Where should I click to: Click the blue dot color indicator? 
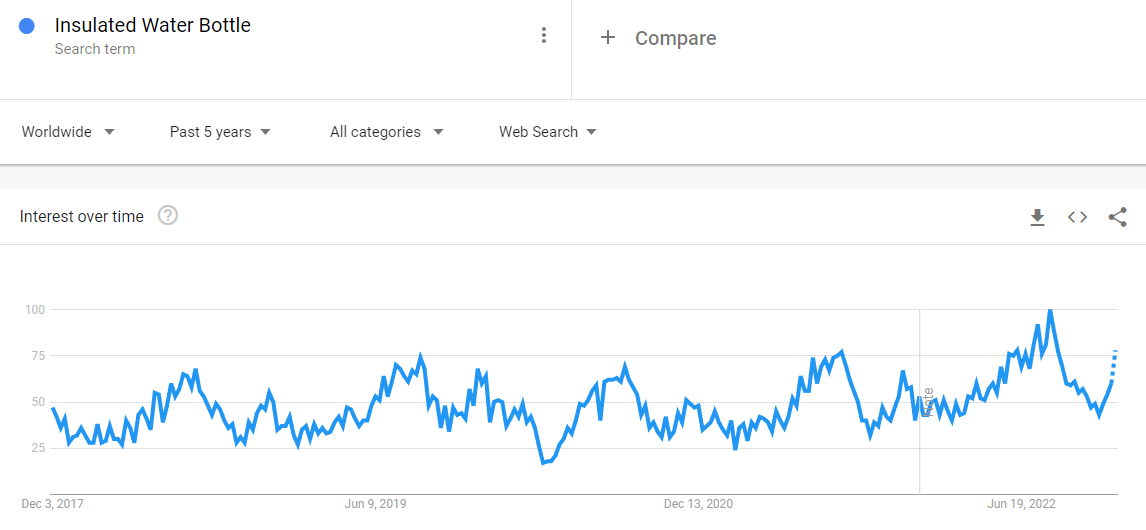click(x=28, y=27)
